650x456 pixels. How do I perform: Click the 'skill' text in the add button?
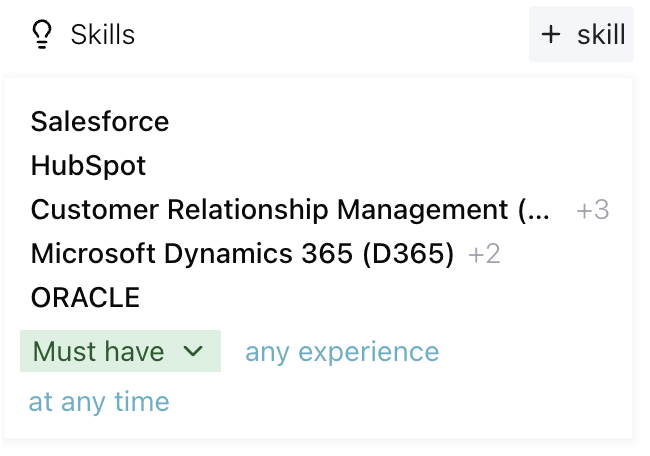(601, 35)
